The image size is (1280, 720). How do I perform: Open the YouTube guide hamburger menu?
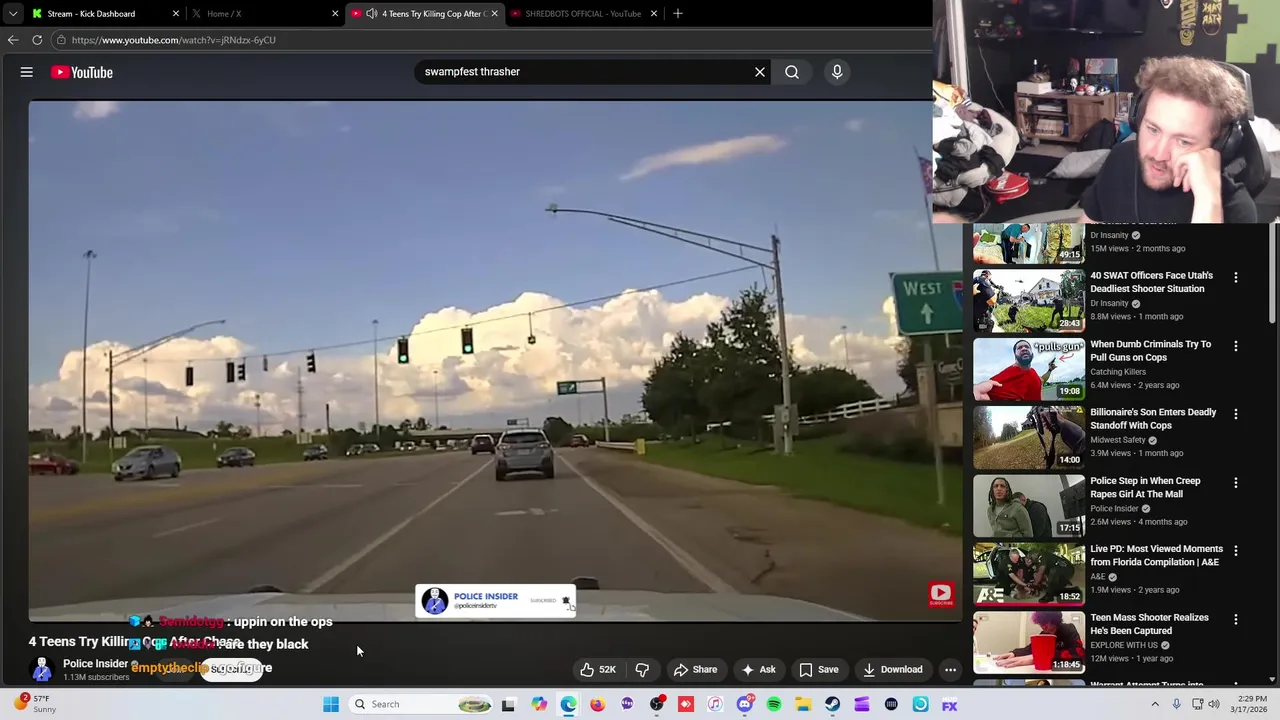coord(27,72)
